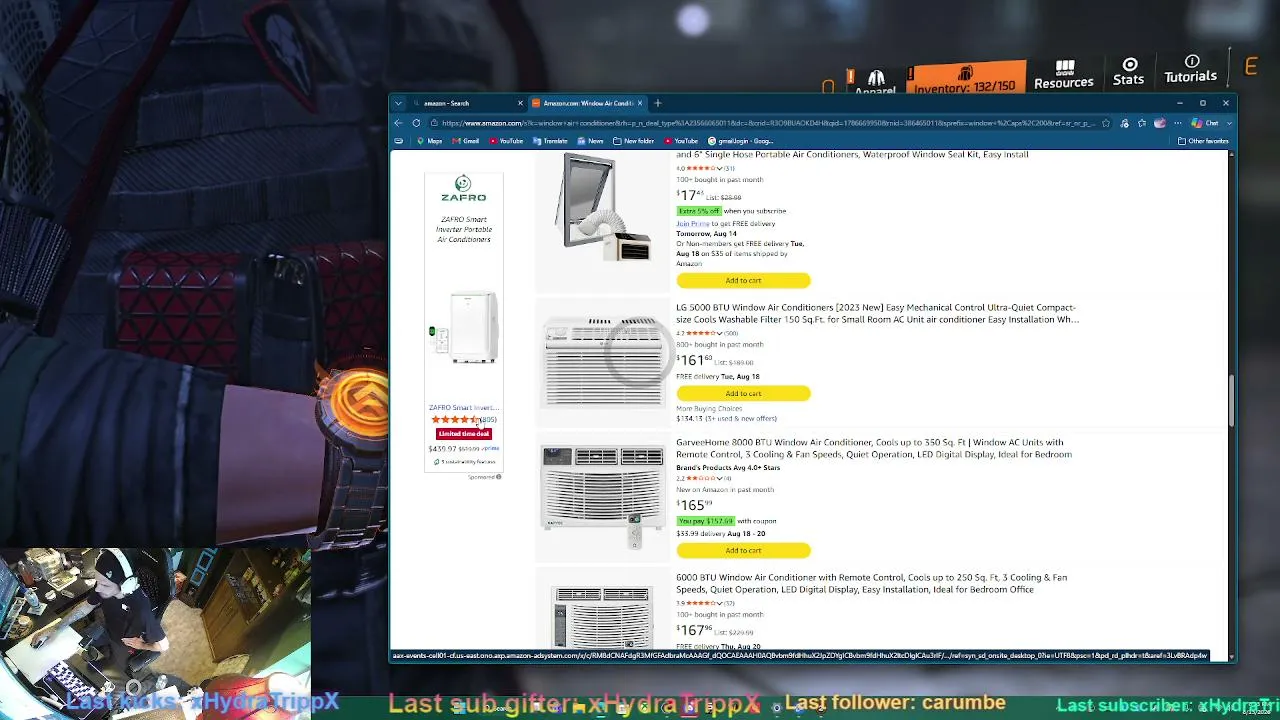Screen dimensions: 1280x720
Task: Click the ZAFRO brand logo in sidebar ad
Action: tap(463, 189)
